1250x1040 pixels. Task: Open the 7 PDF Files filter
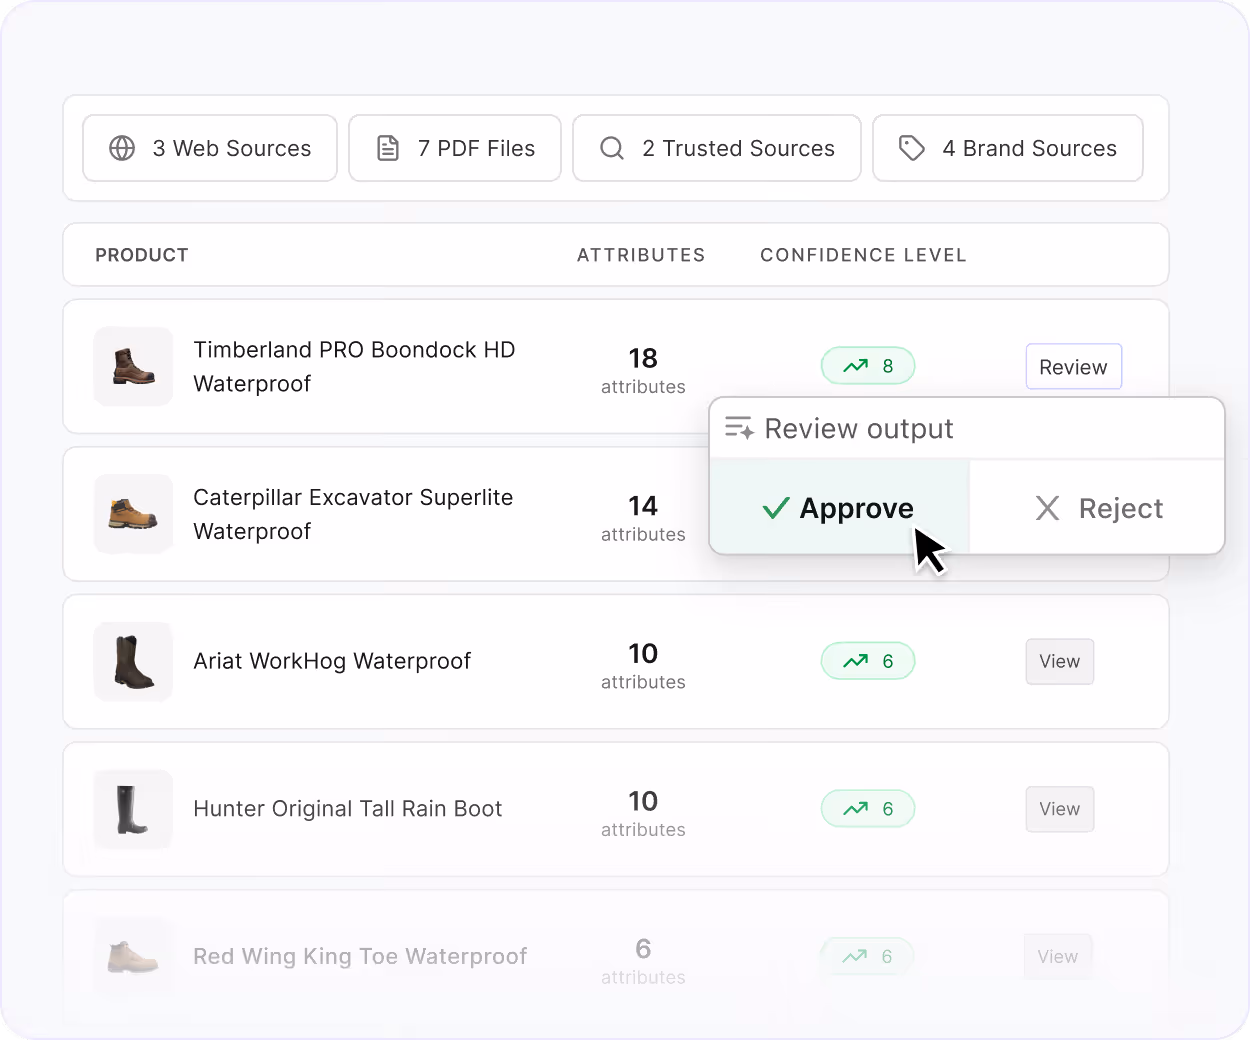455,148
